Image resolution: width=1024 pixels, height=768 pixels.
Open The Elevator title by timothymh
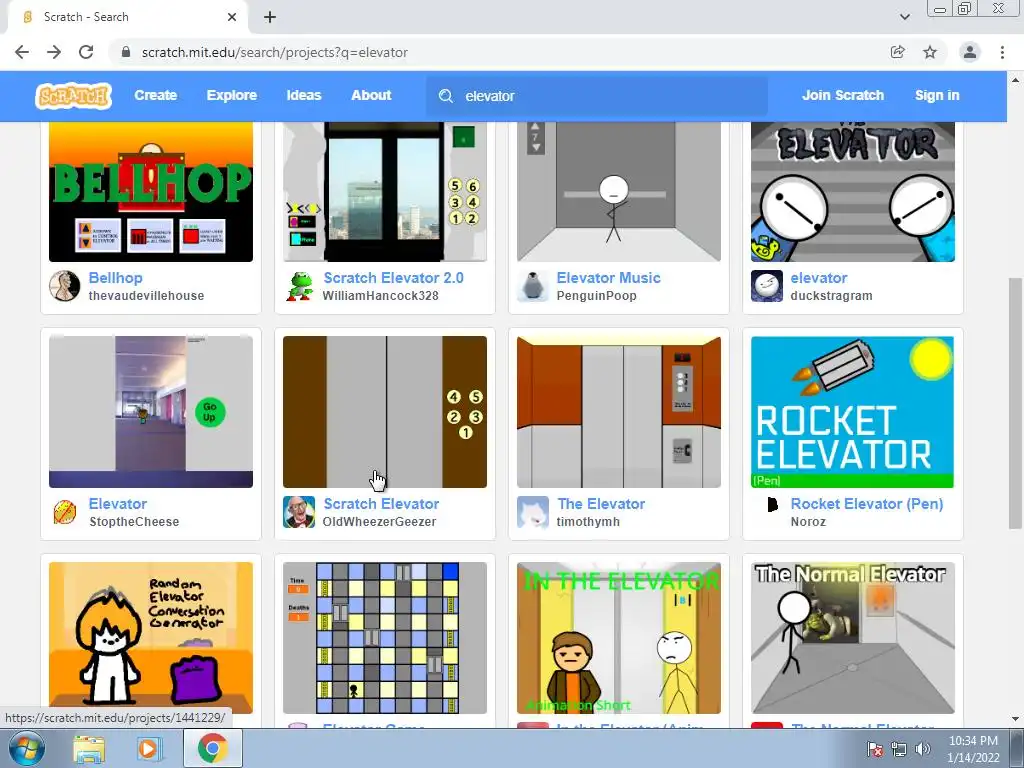601,504
